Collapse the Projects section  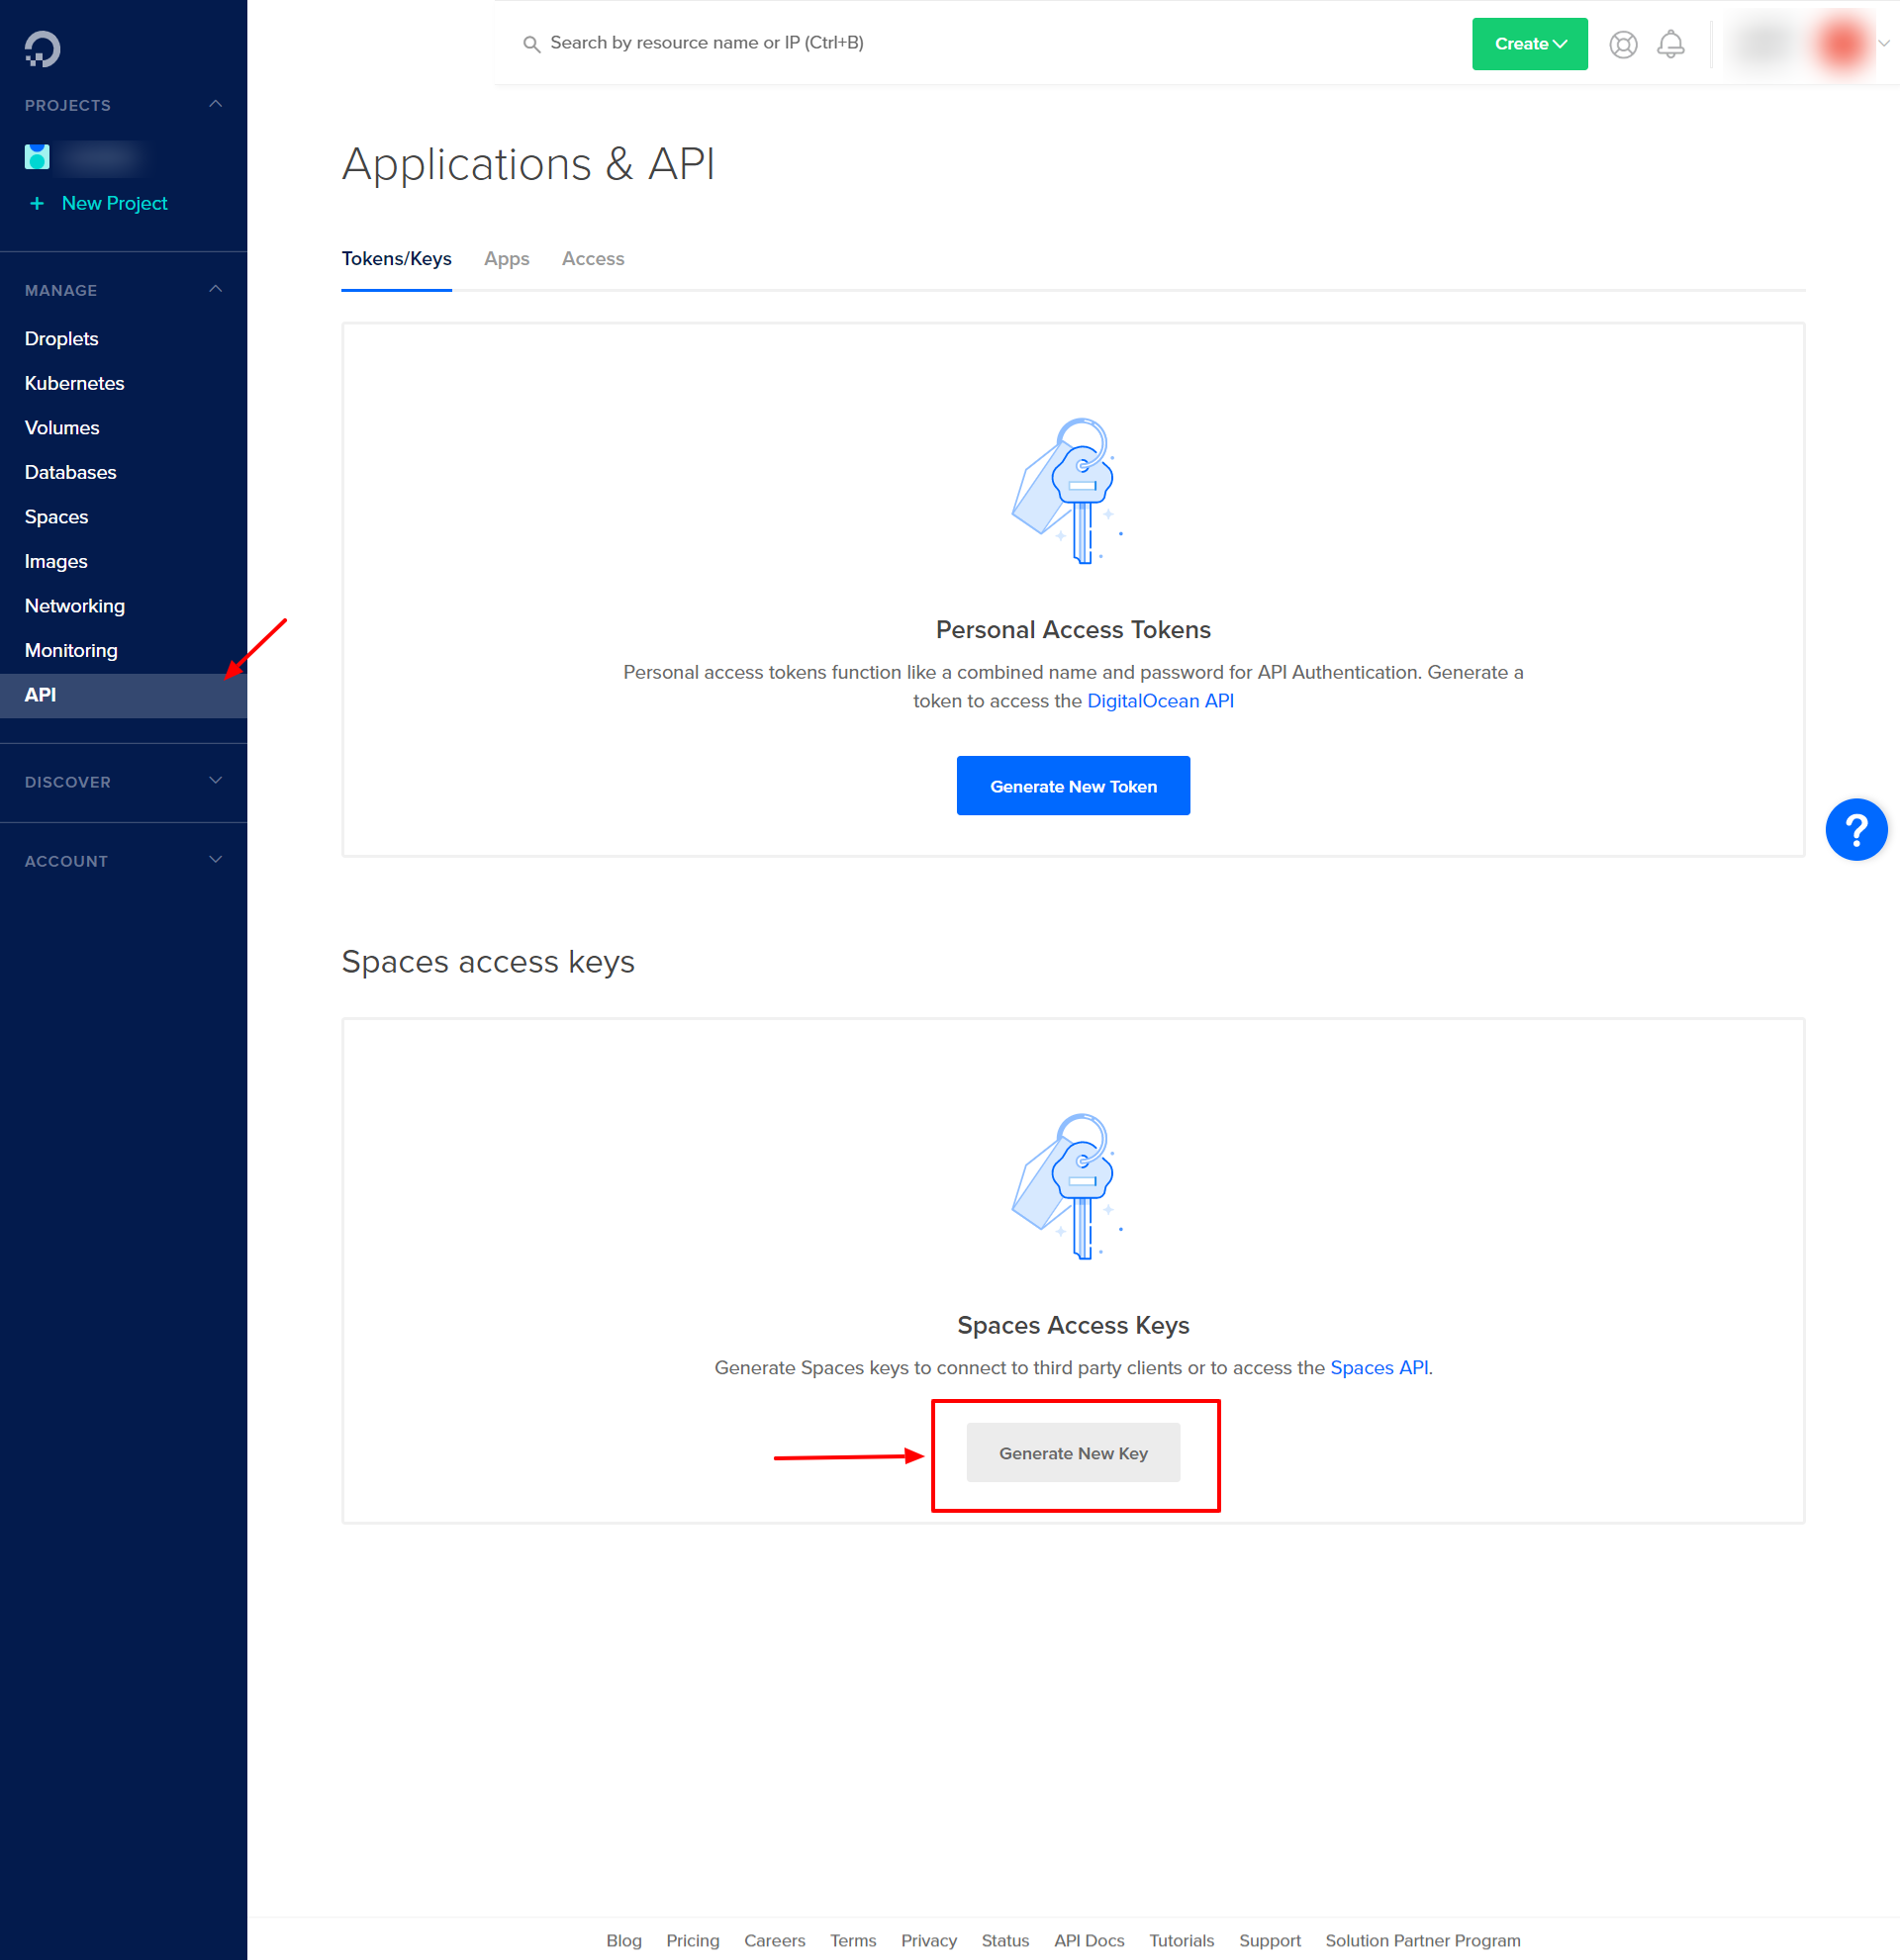coord(215,104)
